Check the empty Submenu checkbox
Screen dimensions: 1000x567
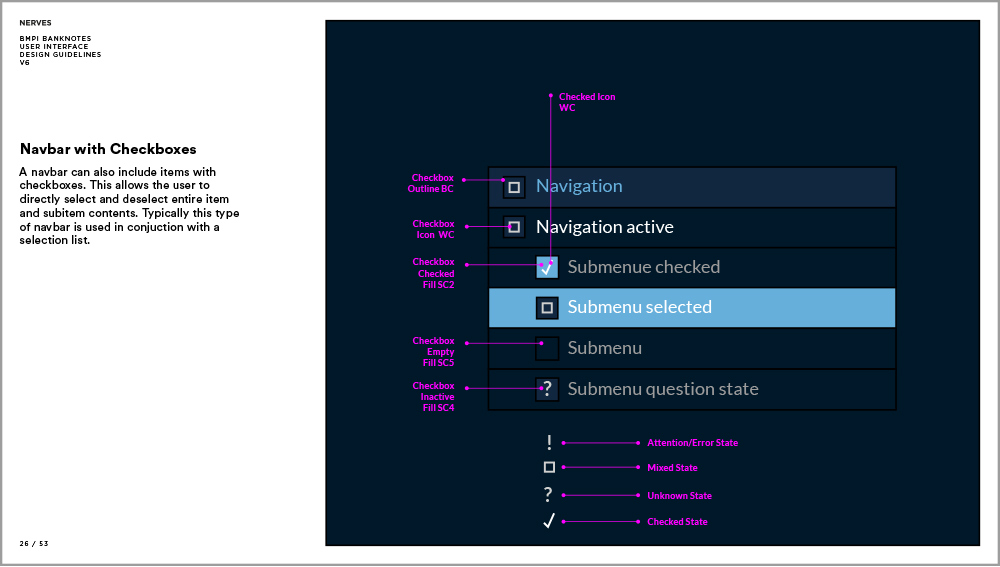547,348
